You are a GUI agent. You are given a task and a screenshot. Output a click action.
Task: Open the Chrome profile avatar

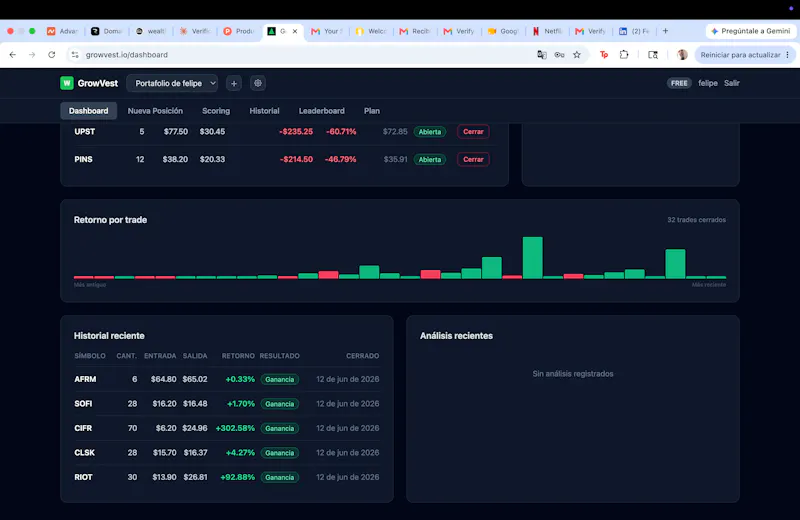[682, 55]
